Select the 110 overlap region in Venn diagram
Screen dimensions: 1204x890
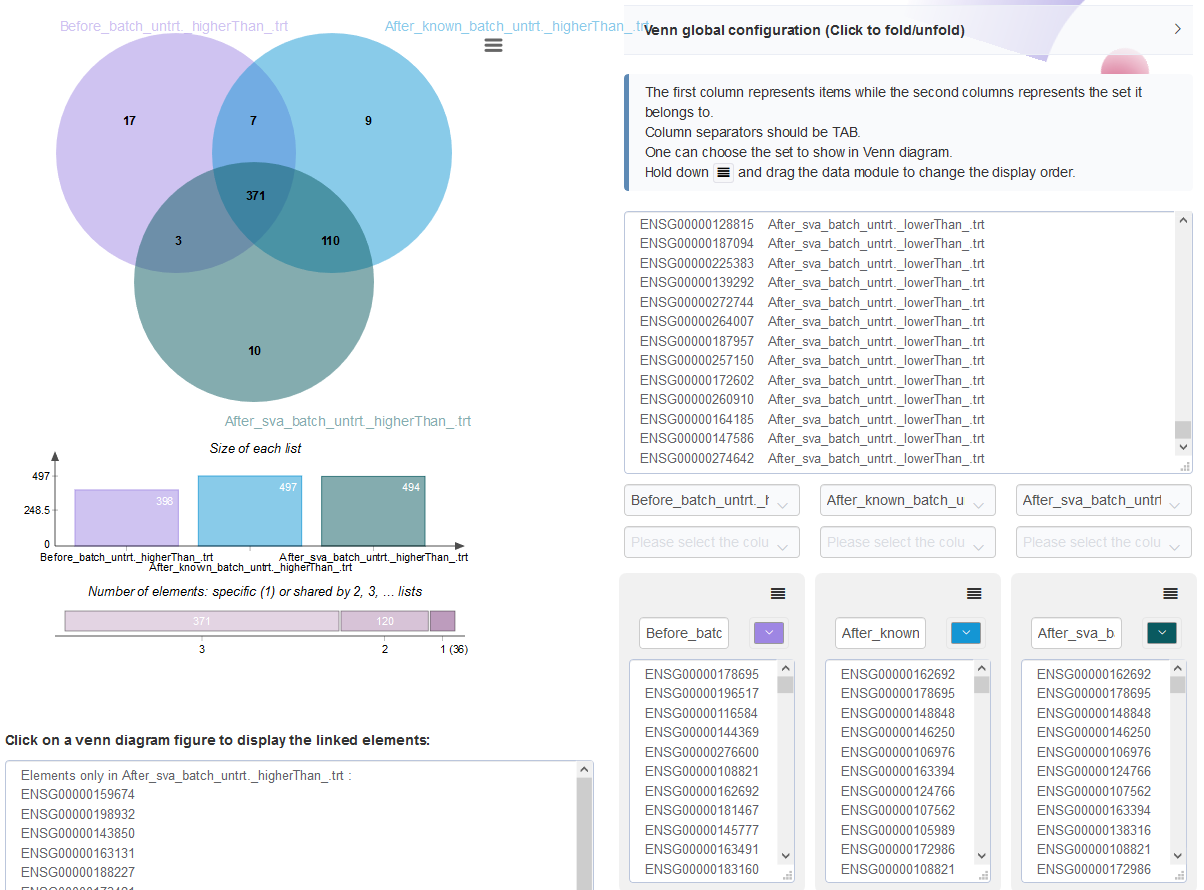330,241
